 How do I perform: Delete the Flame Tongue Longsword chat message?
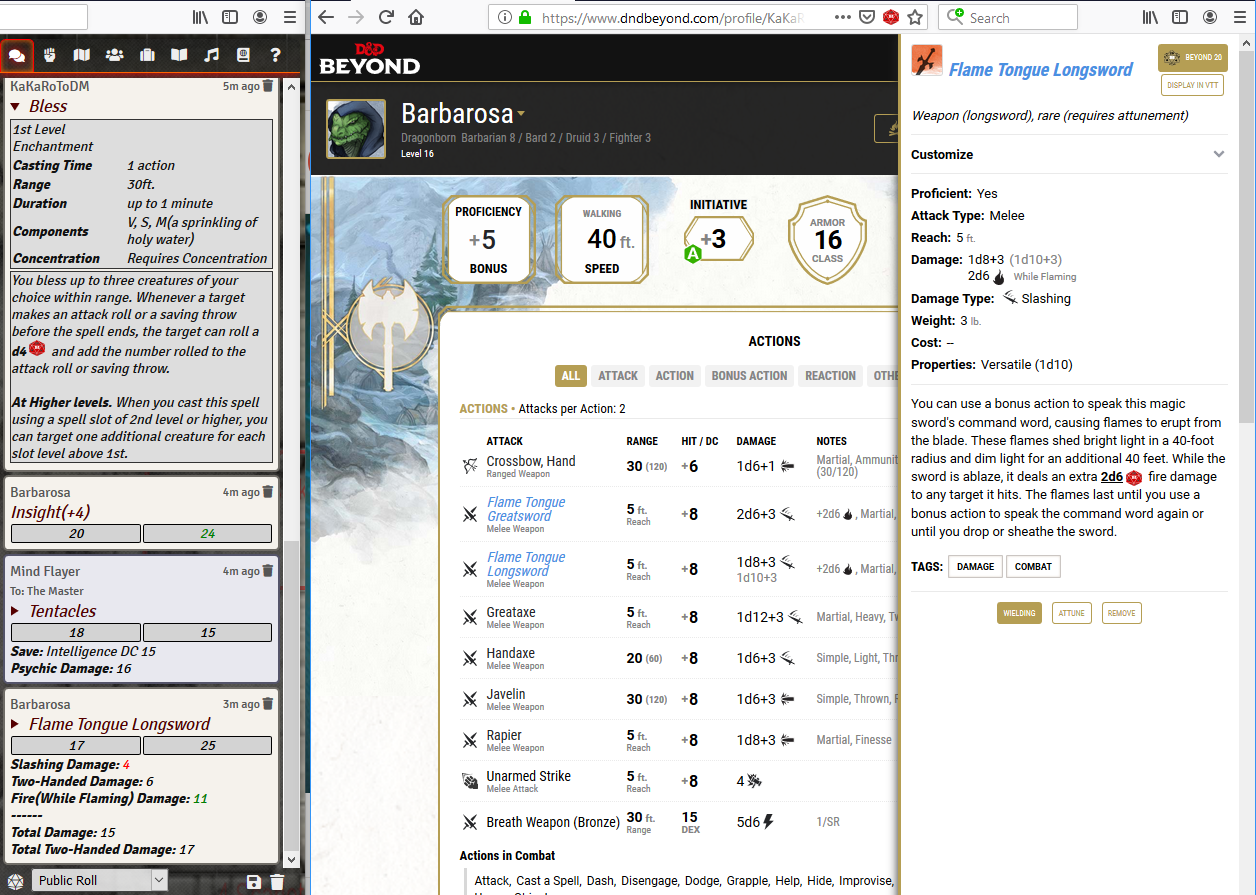pyautogui.click(x=268, y=704)
